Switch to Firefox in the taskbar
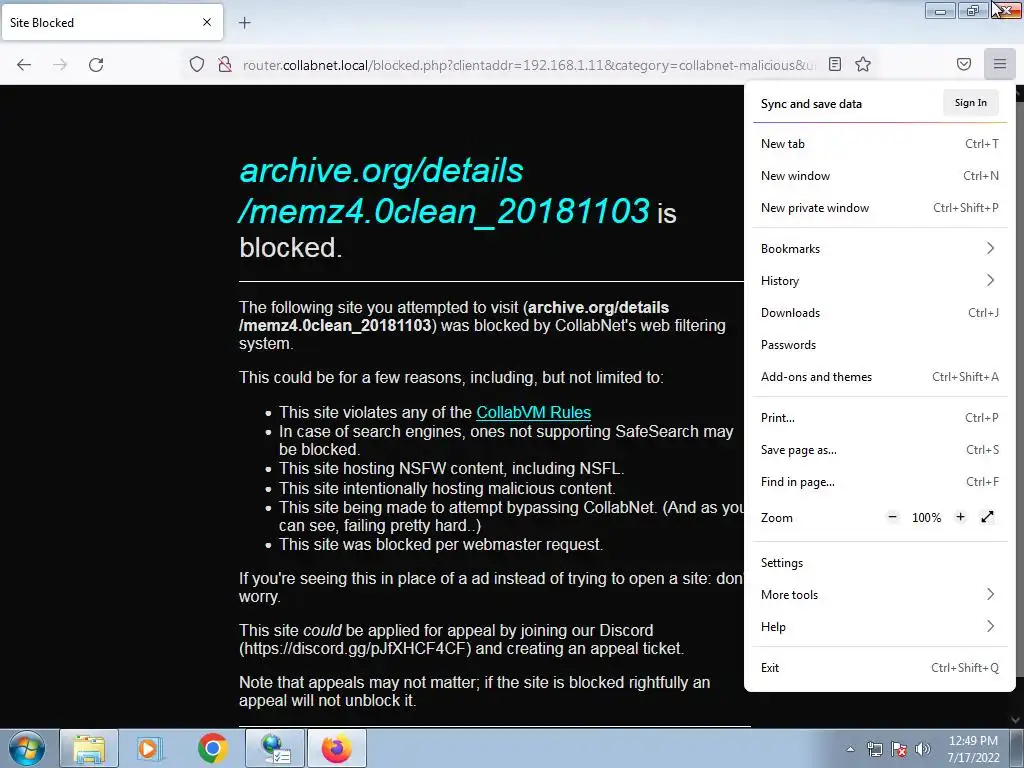1024x768 pixels. point(336,748)
